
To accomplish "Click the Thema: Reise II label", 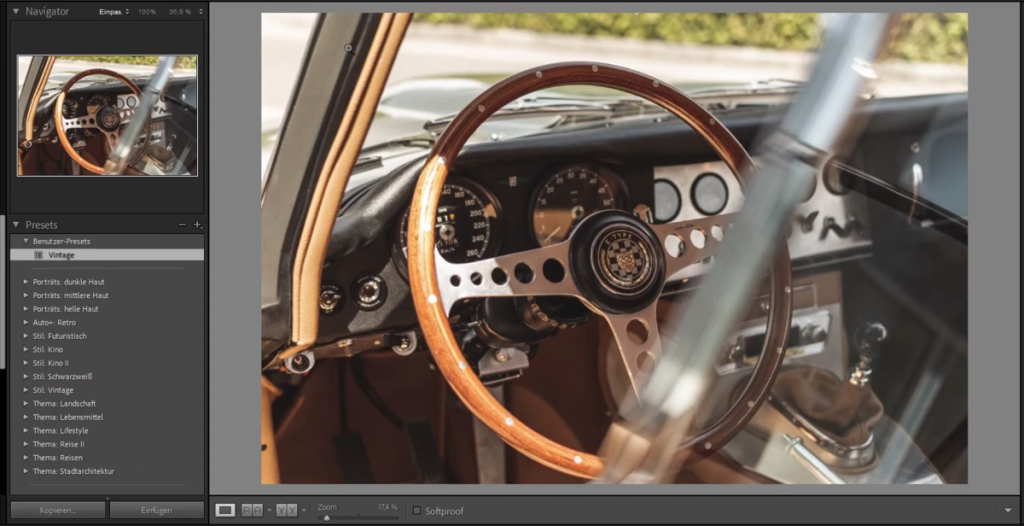I will (x=58, y=444).
